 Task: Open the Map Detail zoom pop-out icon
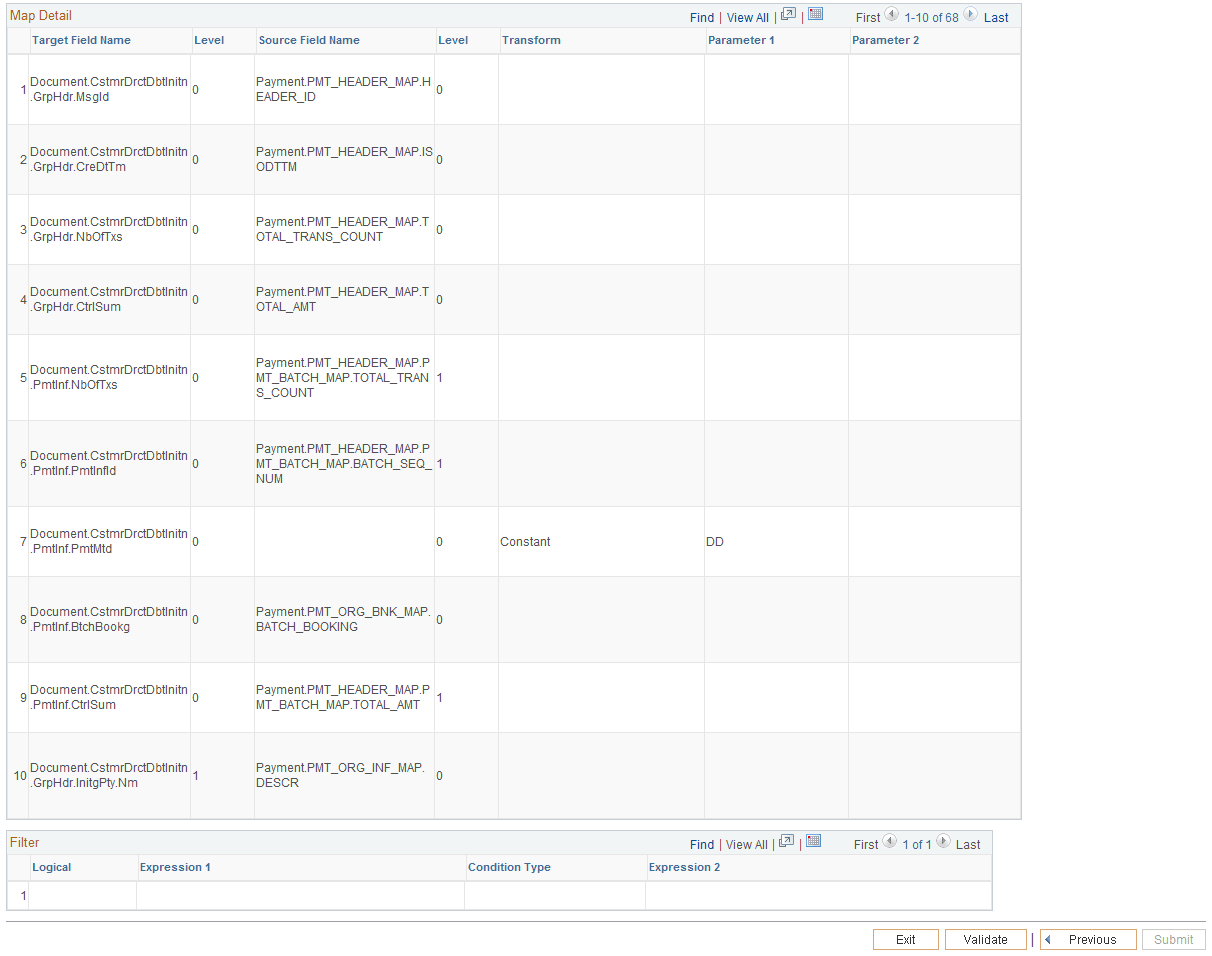tap(787, 16)
